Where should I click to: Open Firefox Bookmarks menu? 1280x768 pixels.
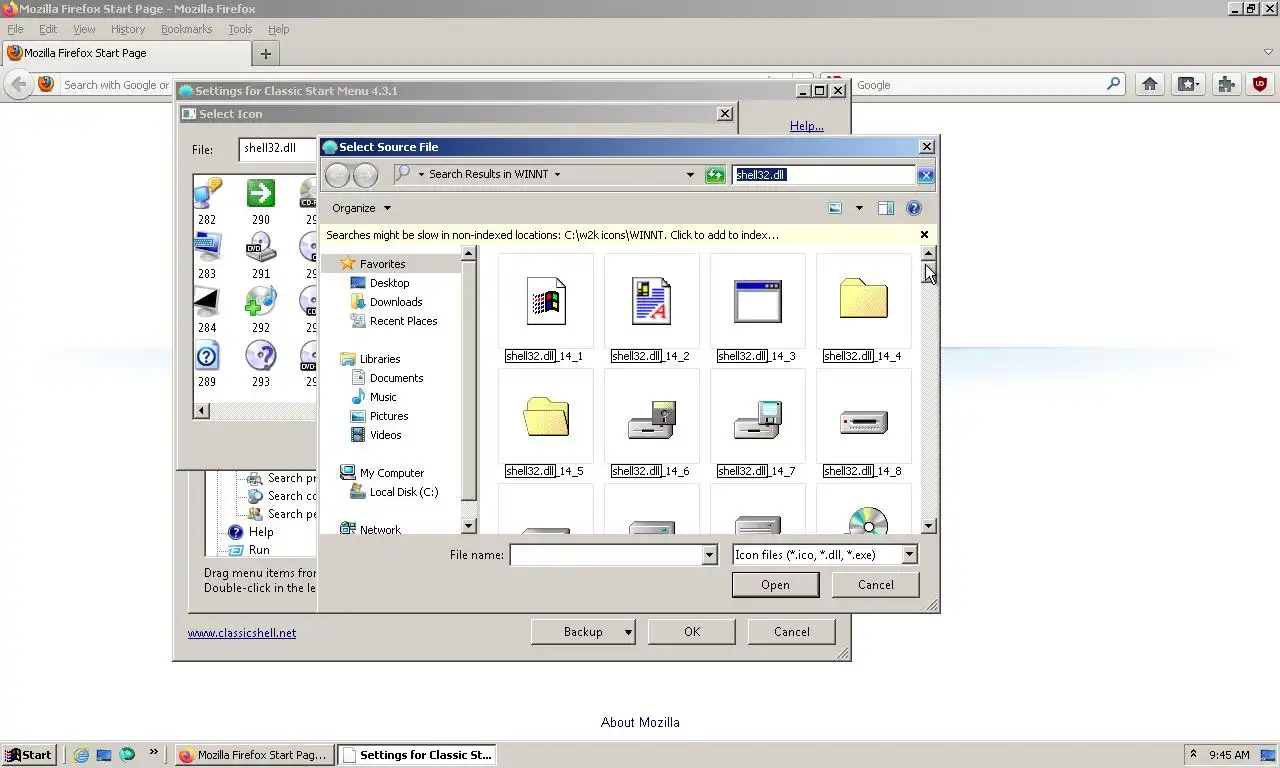(x=187, y=30)
